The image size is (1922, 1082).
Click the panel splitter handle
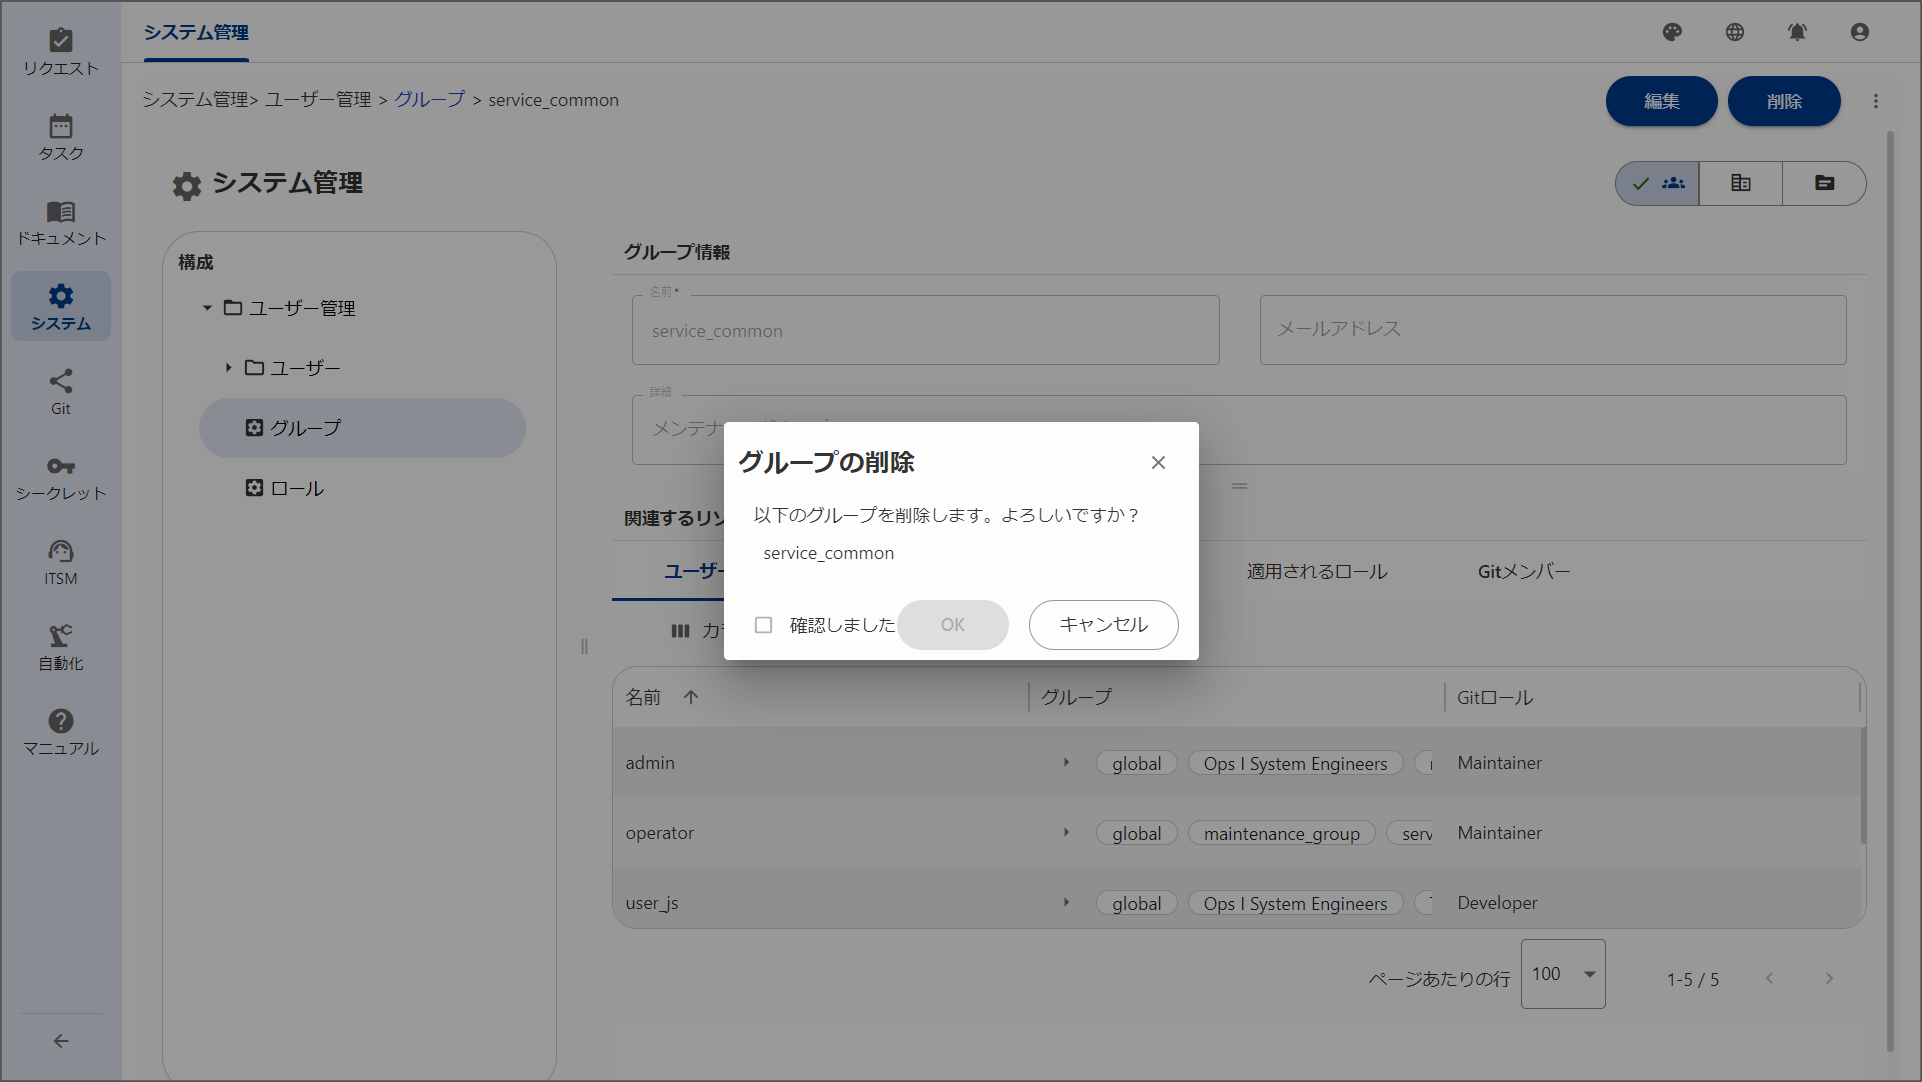pyautogui.click(x=584, y=646)
